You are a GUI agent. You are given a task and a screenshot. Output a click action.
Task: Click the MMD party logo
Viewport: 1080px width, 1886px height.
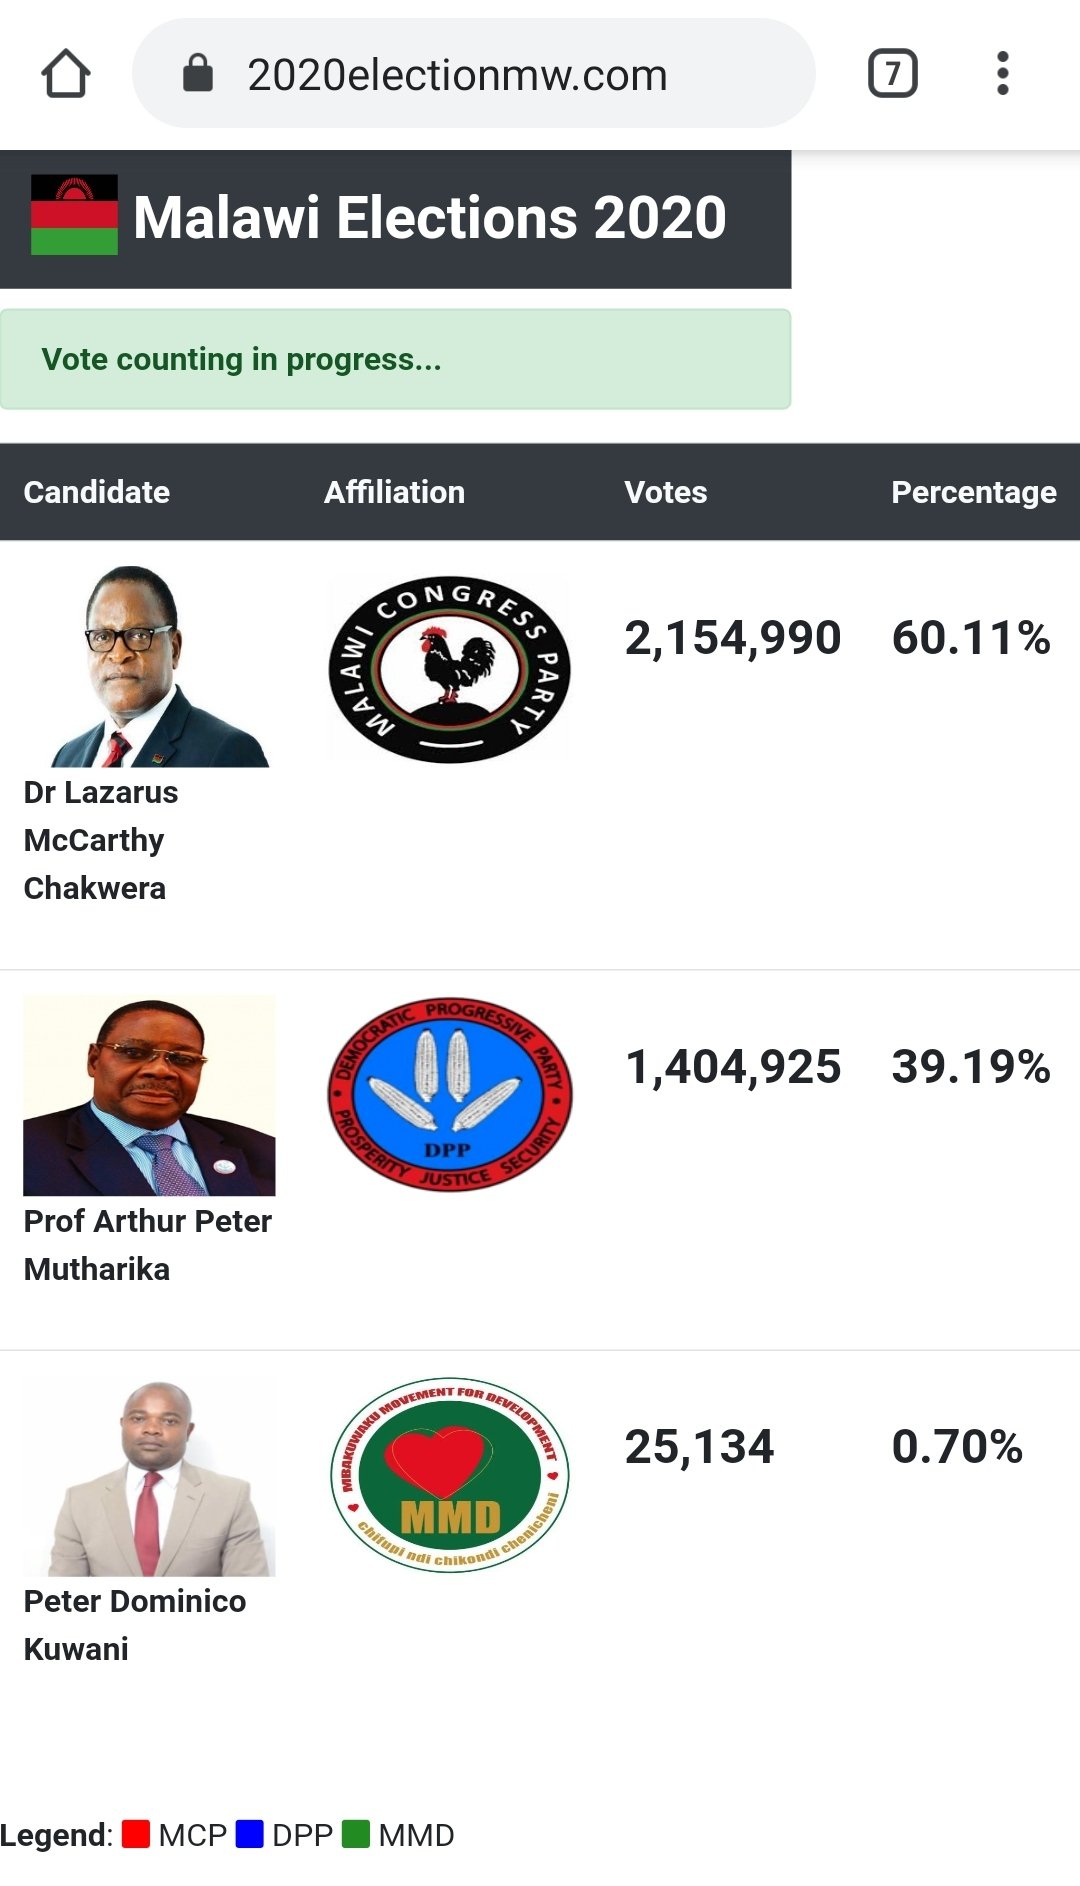tap(450, 1475)
